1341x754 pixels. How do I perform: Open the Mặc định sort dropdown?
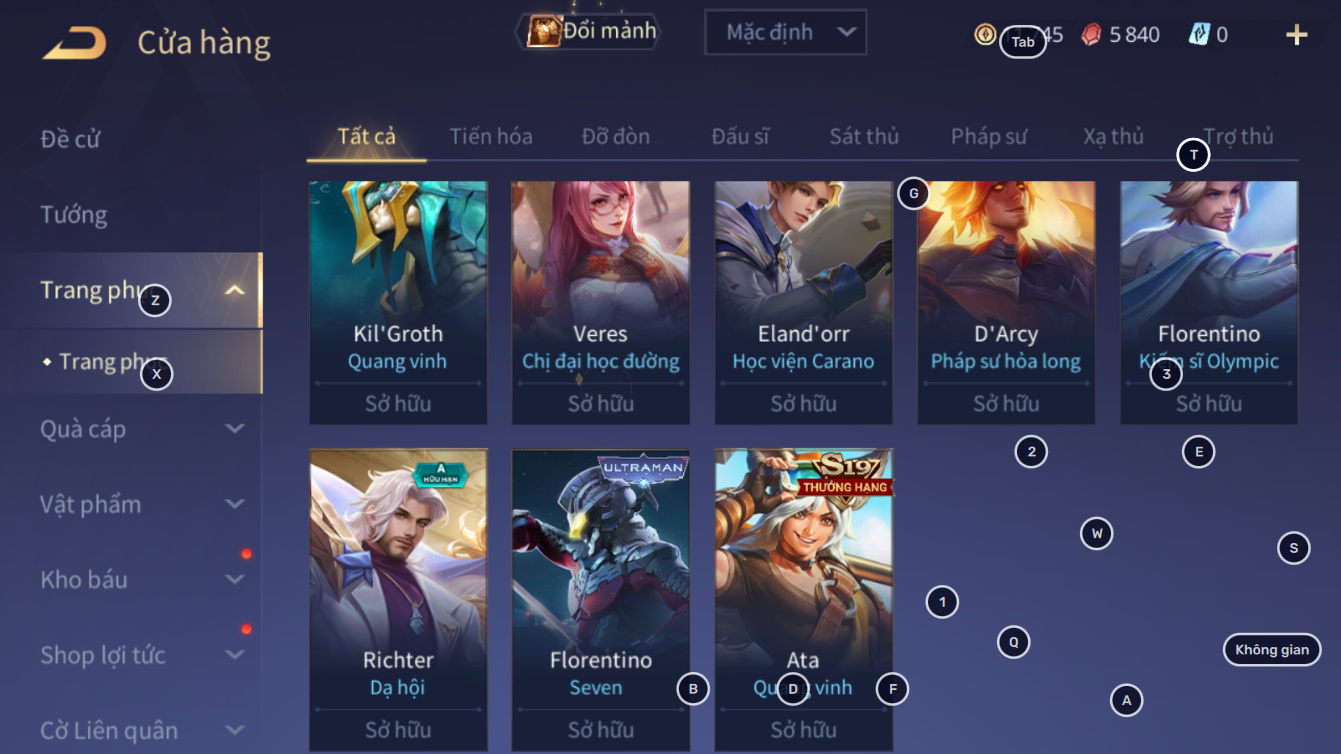pos(785,32)
